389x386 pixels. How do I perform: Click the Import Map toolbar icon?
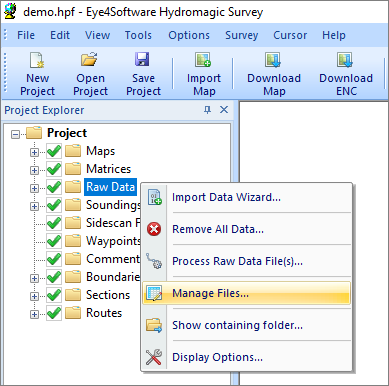pyautogui.click(x=203, y=60)
